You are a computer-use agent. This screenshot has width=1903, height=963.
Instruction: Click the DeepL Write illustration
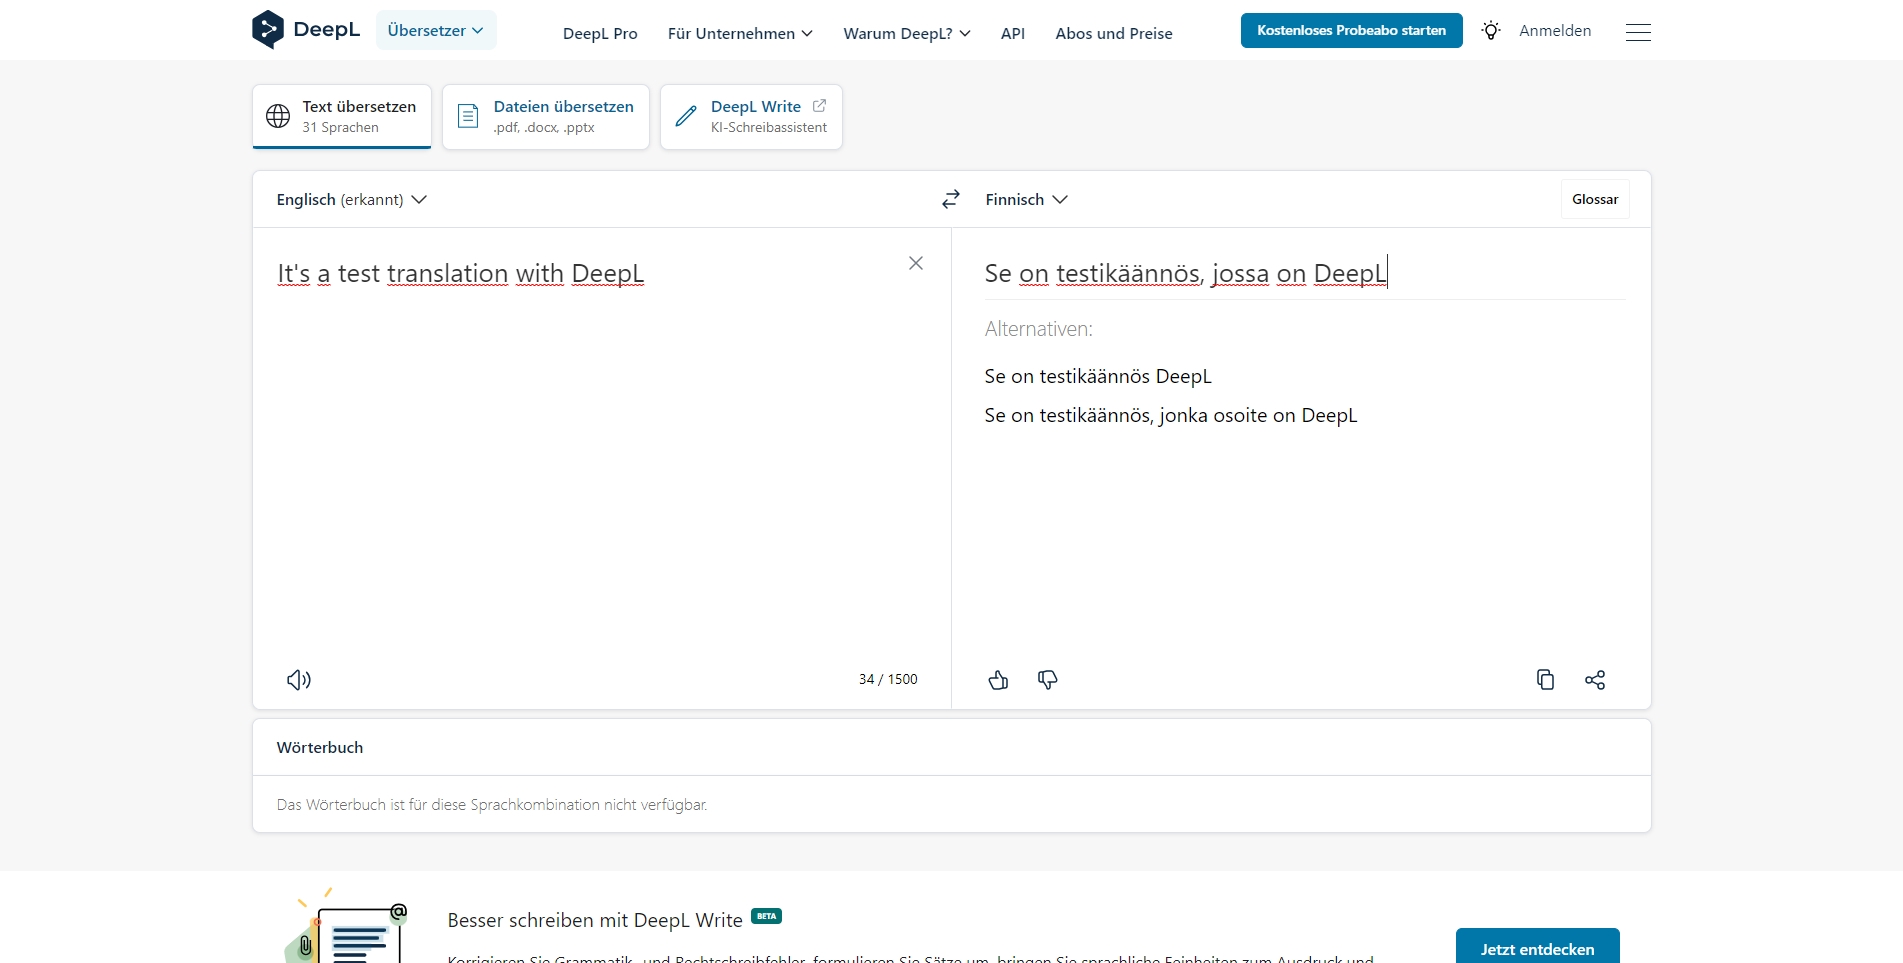346,926
